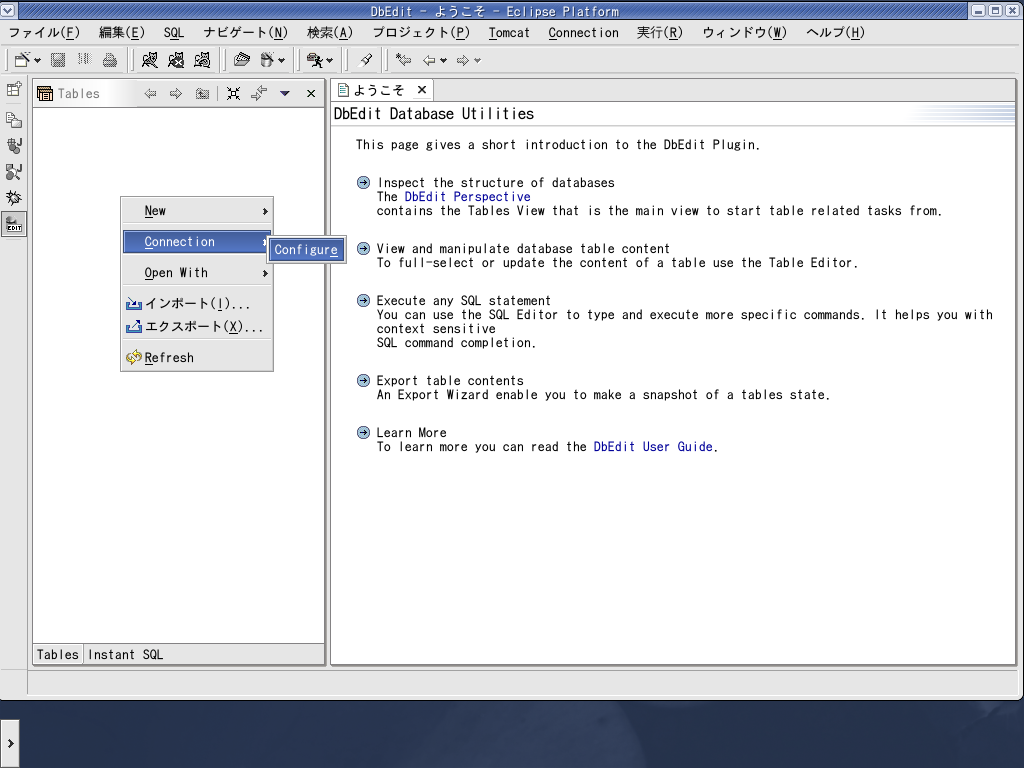
Task: Click the Open Perspective sidebar icon
Action: point(14,89)
